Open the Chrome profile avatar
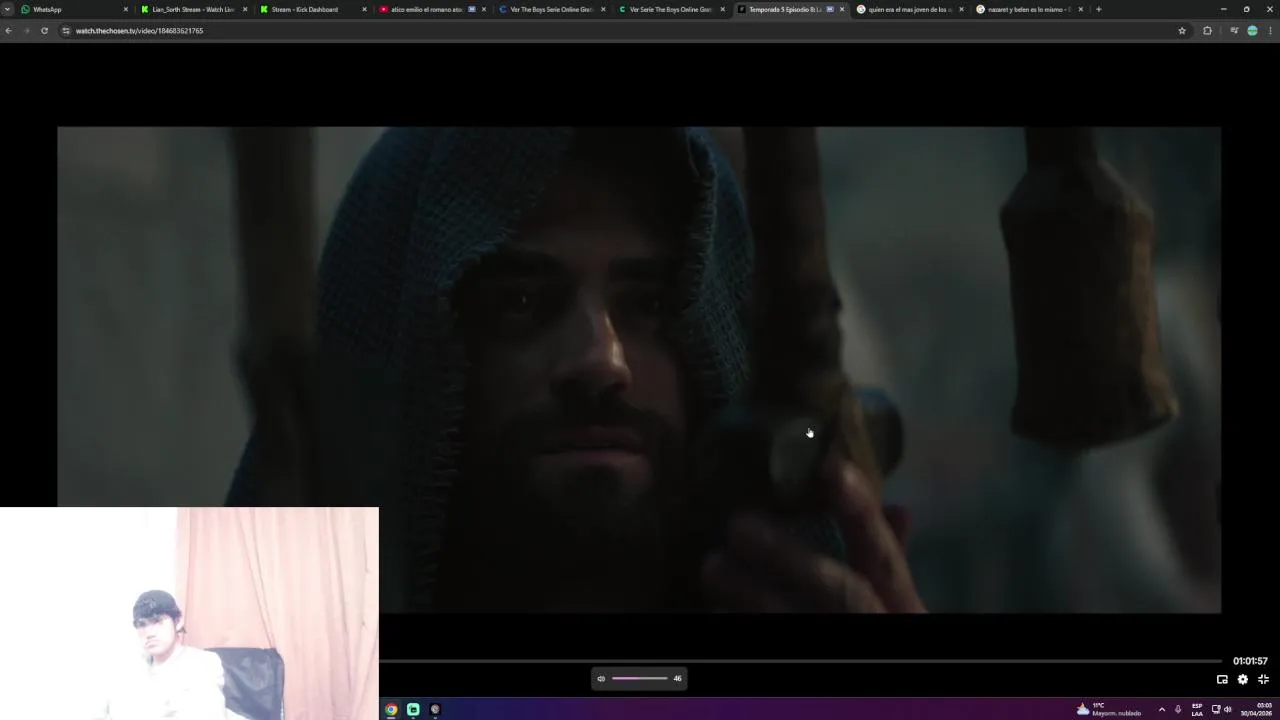Viewport: 1280px width, 720px height. pos(1252,31)
